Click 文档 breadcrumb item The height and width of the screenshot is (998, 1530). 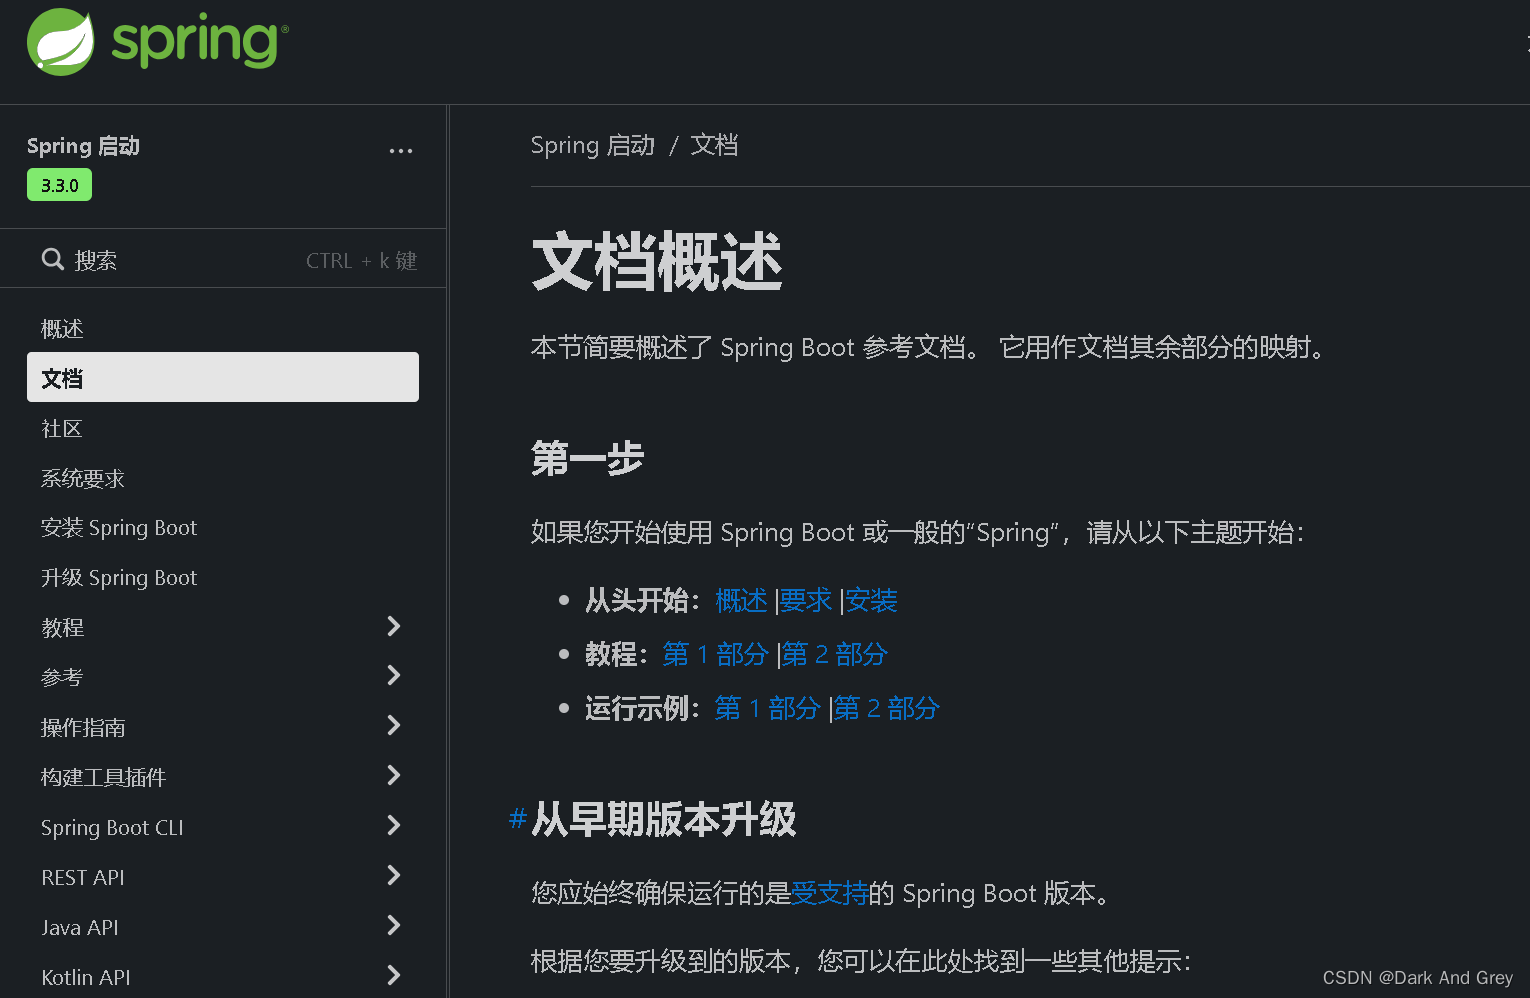[714, 146]
